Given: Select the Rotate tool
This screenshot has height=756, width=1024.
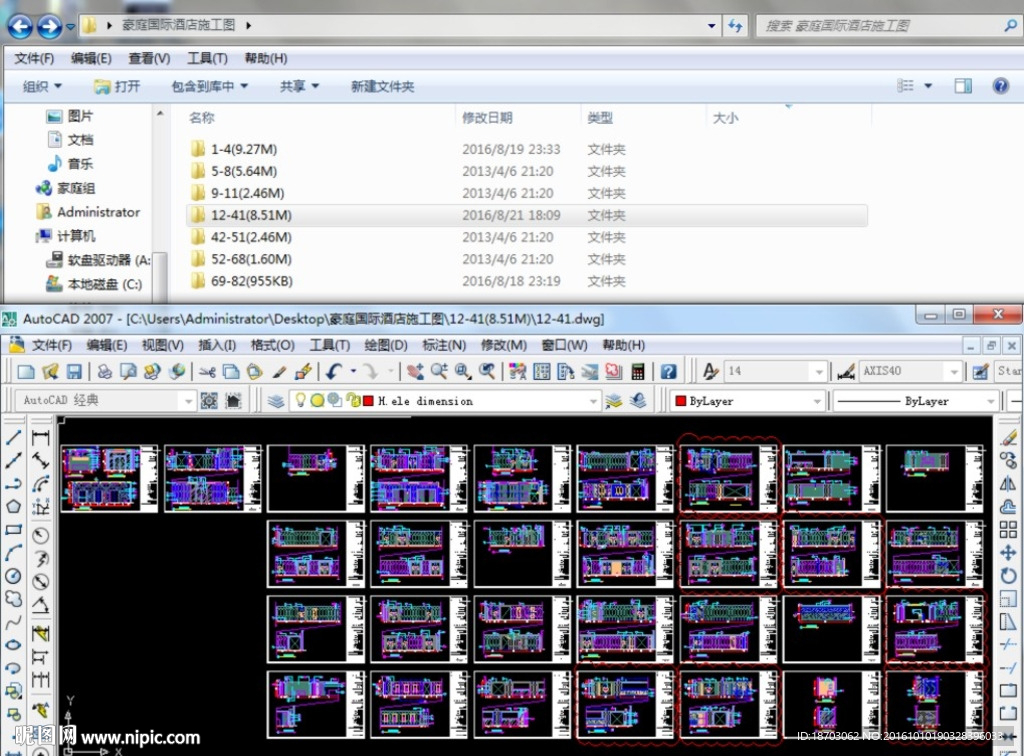Looking at the screenshot, I should 1008,575.
